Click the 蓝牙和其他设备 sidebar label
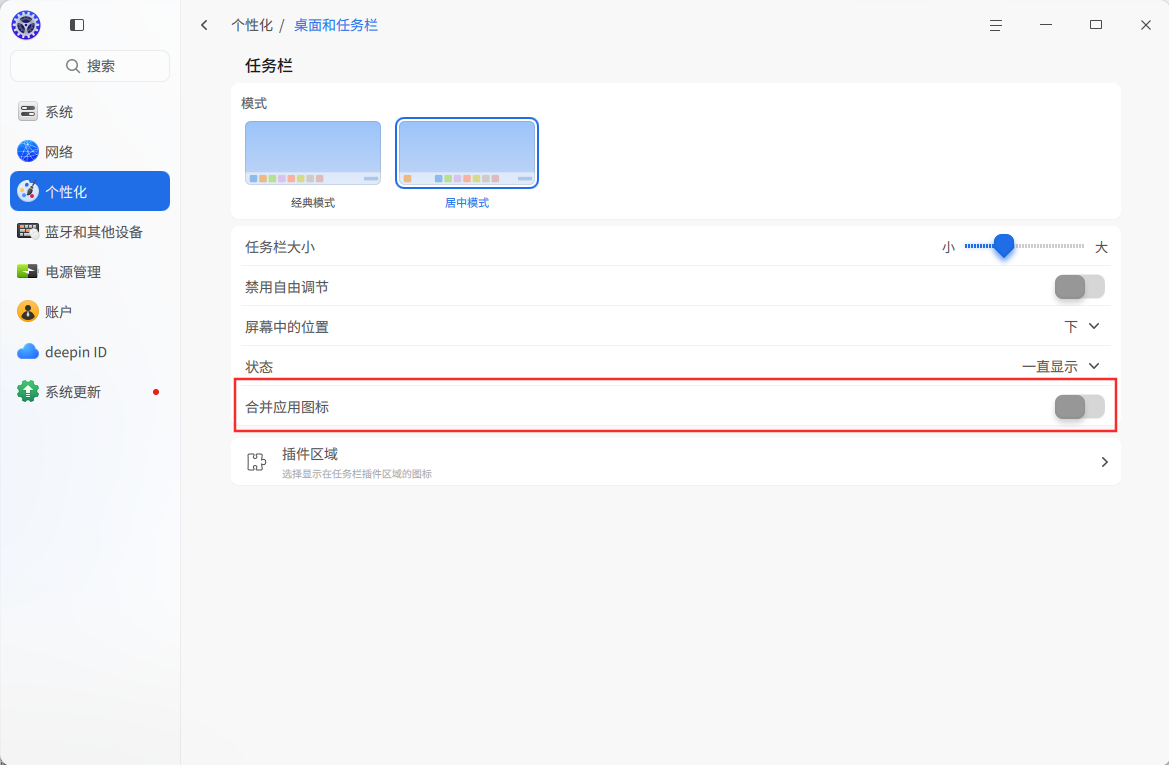 (x=94, y=232)
